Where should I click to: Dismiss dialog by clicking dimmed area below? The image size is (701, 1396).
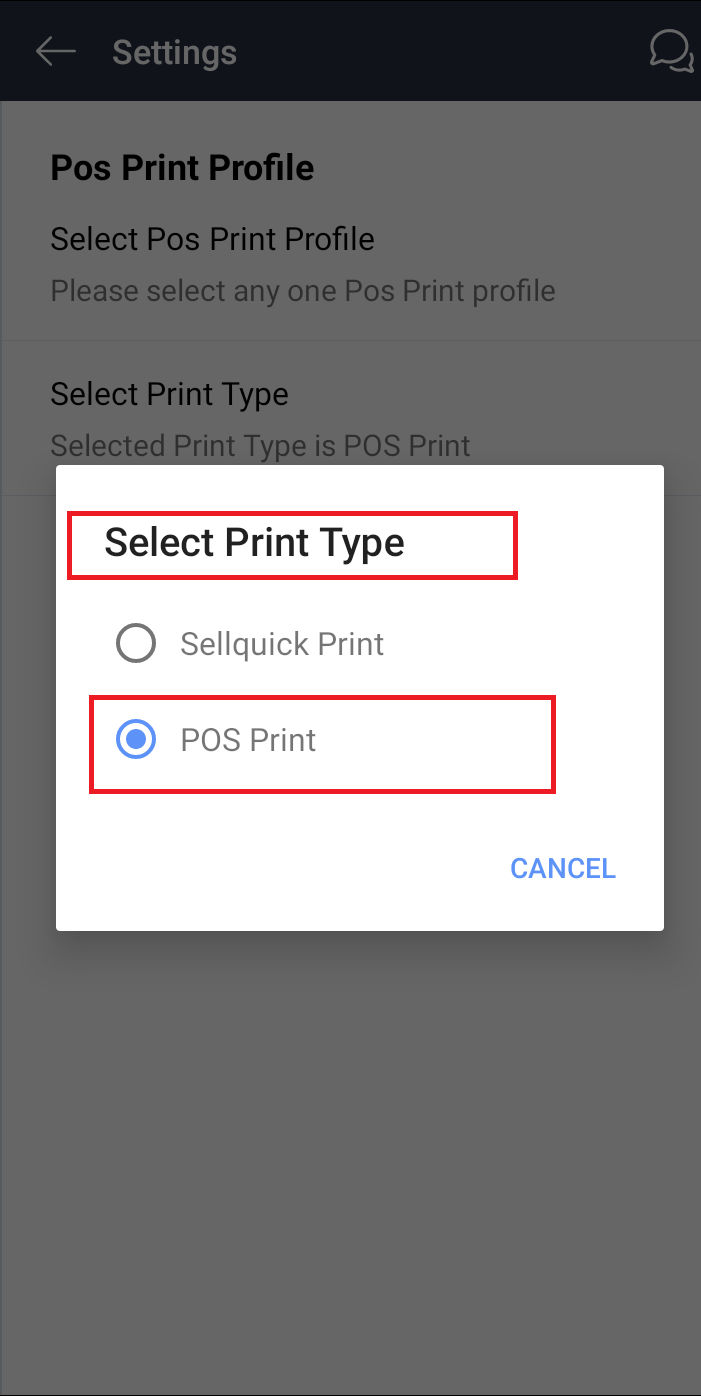coord(350,1150)
